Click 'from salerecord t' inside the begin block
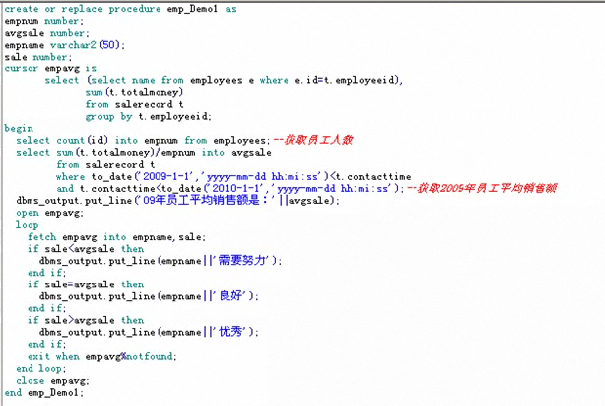The width and height of the screenshot is (605, 406). tap(106, 164)
